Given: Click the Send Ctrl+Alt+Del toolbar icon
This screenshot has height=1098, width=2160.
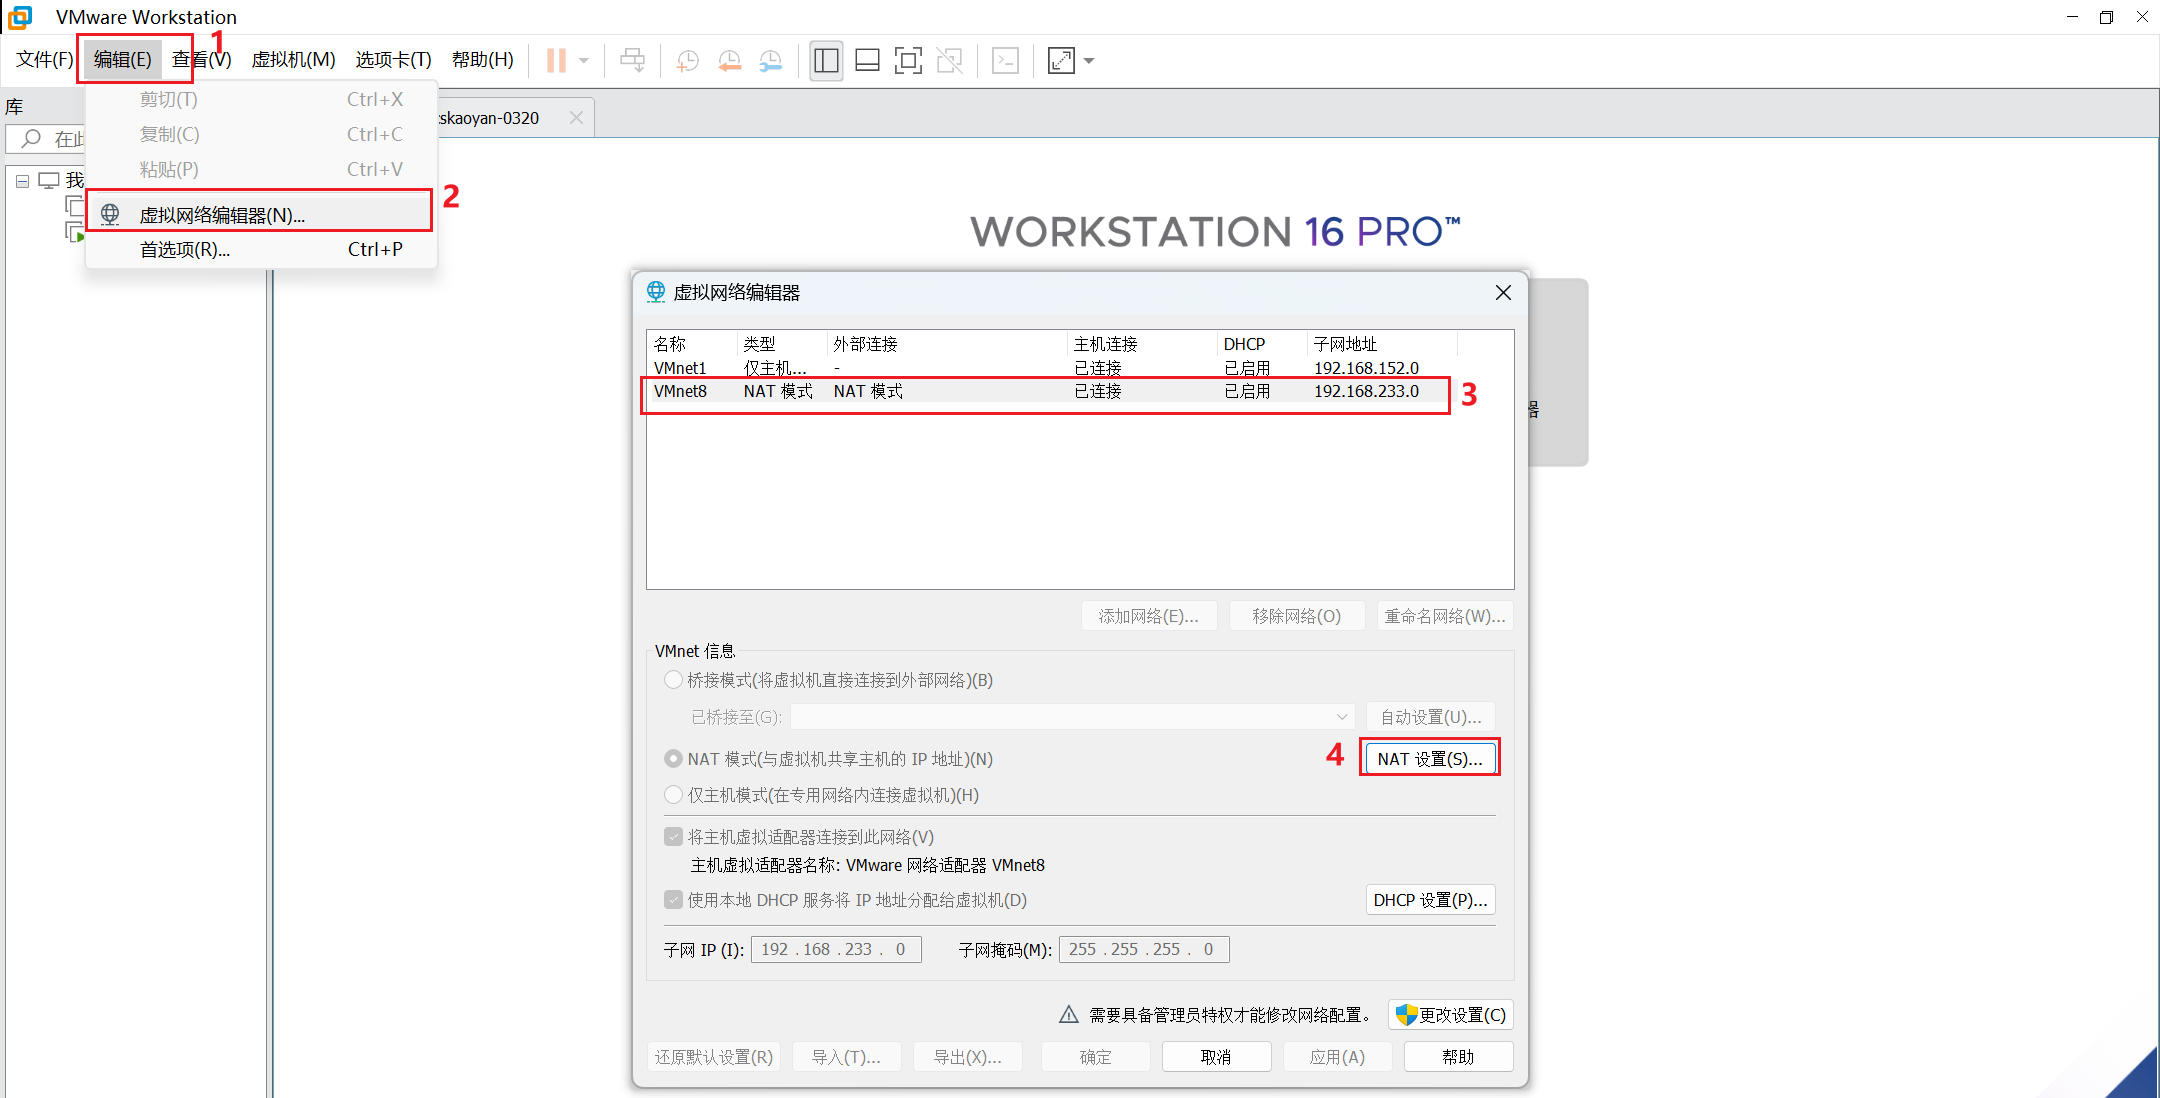Looking at the screenshot, I should click(x=633, y=61).
